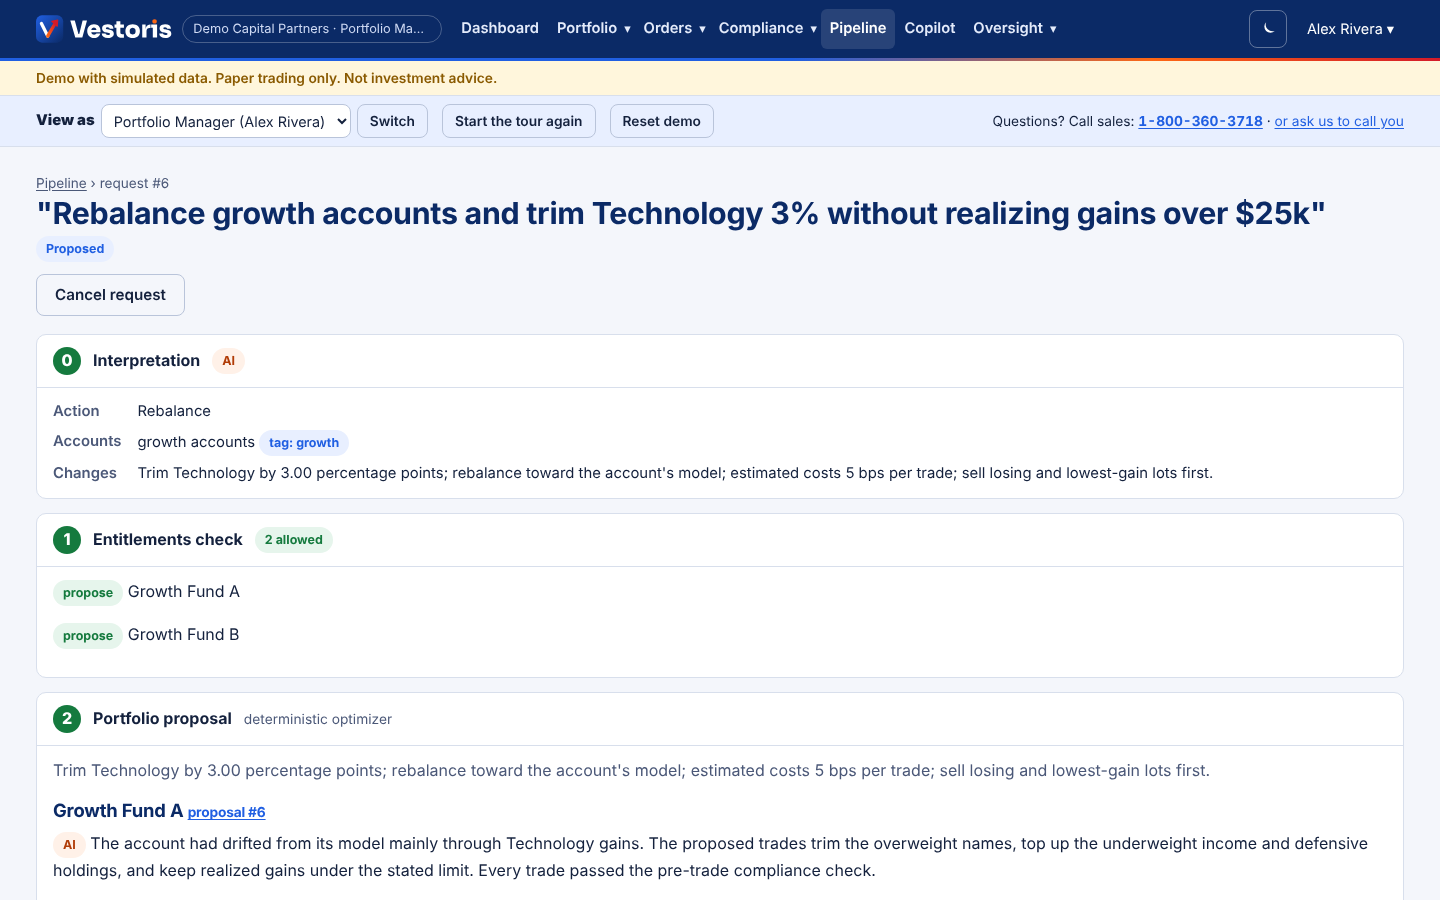Click the Proposed status badge
1440x900 pixels.
point(75,249)
